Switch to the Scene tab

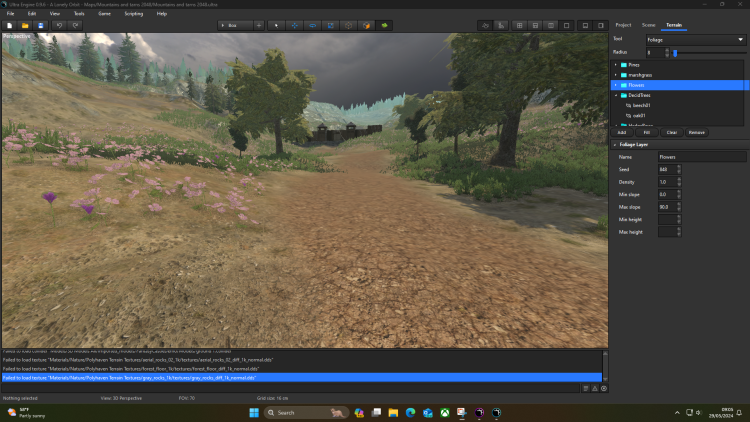click(648, 25)
